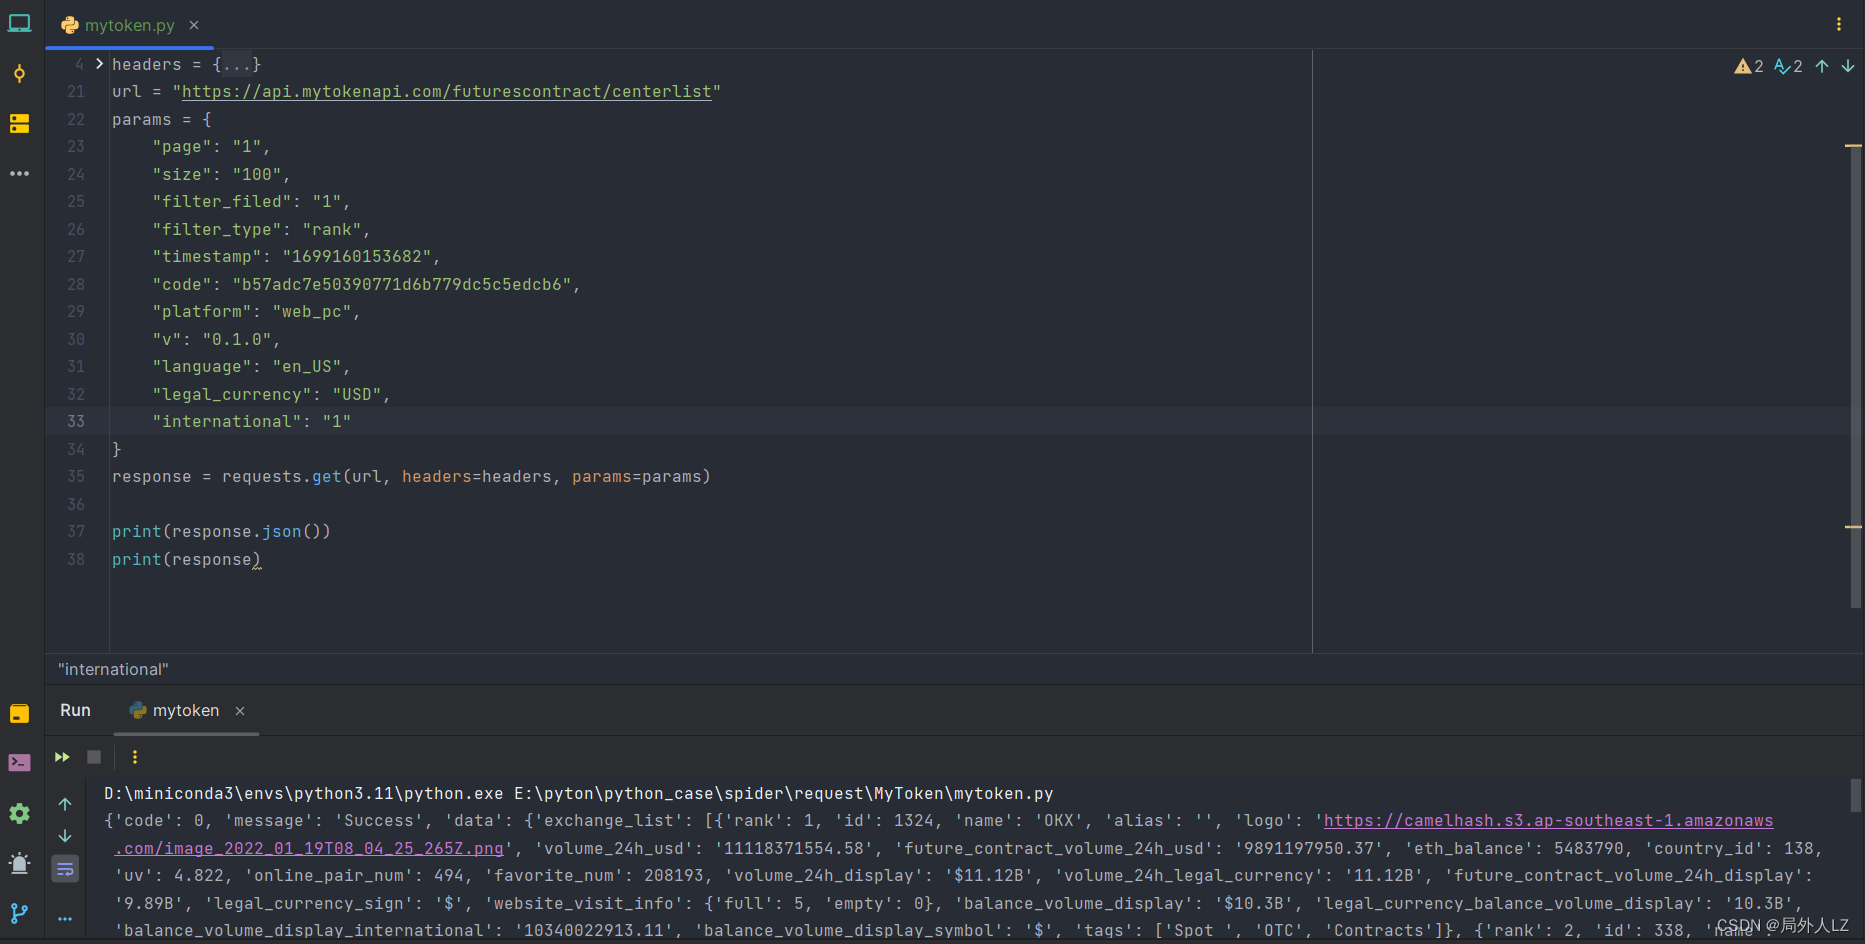
Task: Click the warnings indicator showing 2 warnings
Action: (1749, 66)
